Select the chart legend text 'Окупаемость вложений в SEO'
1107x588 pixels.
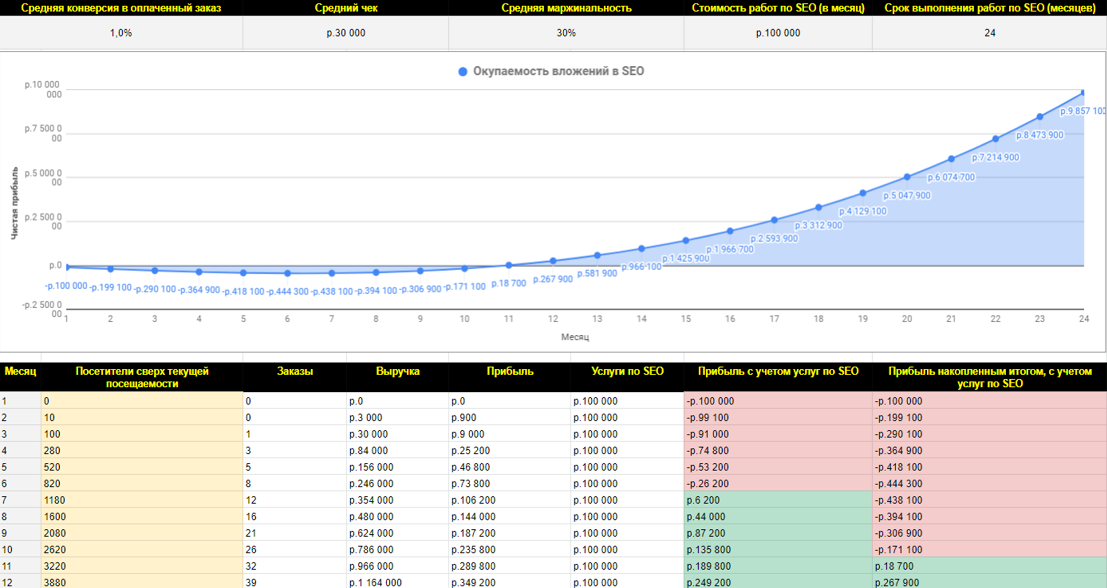(x=558, y=72)
